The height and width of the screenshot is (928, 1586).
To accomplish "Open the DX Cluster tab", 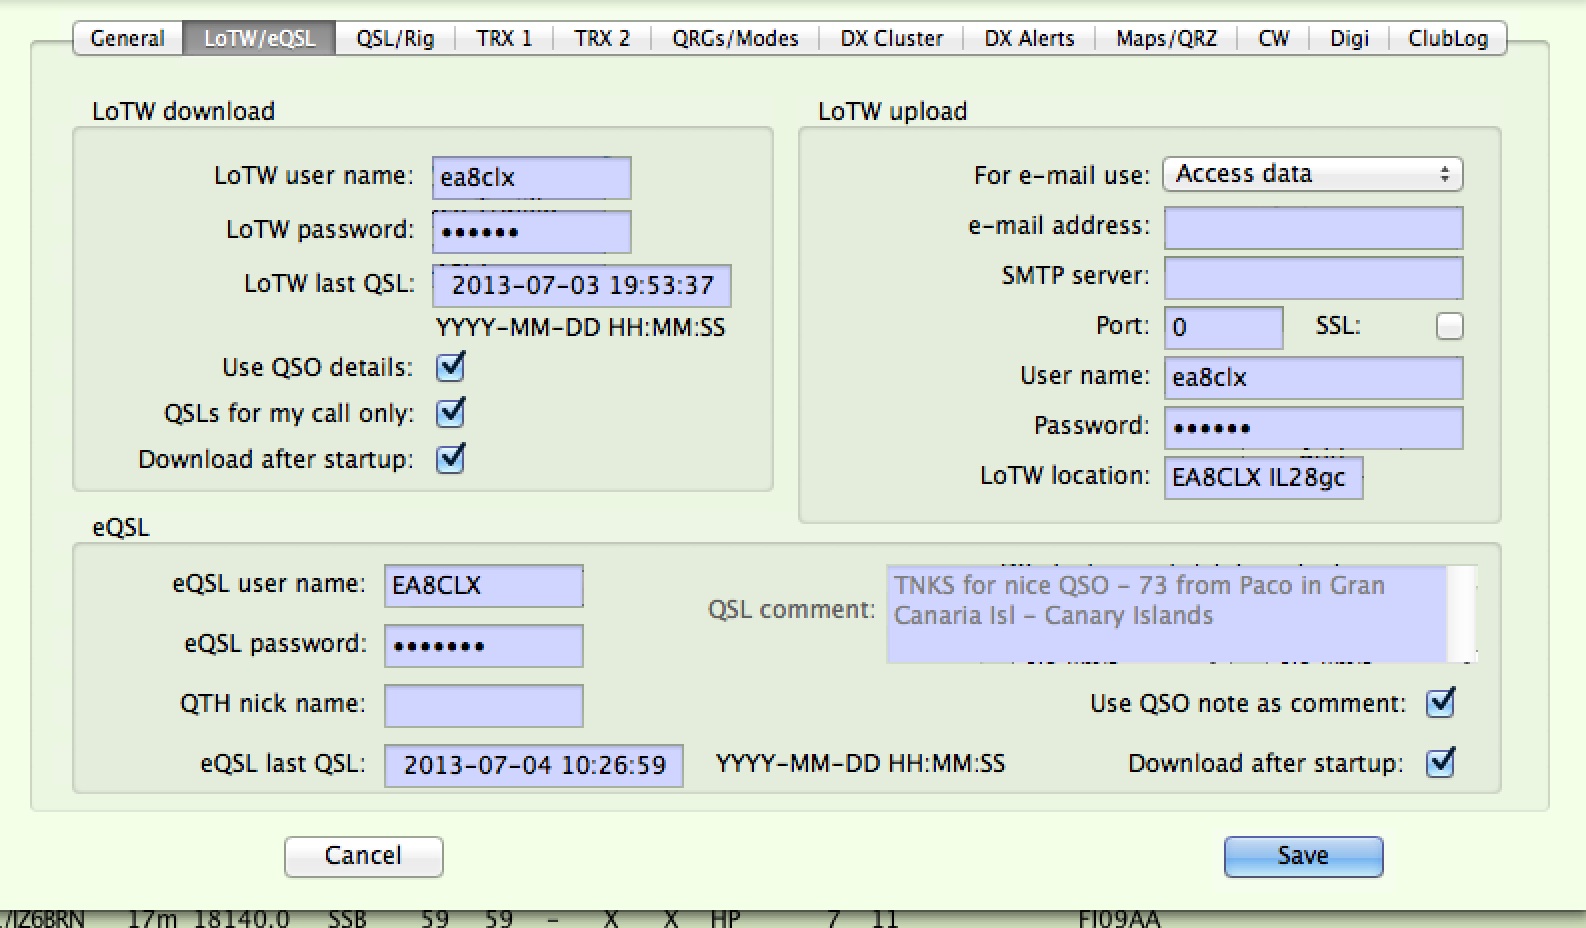I will [x=891, y=39].
